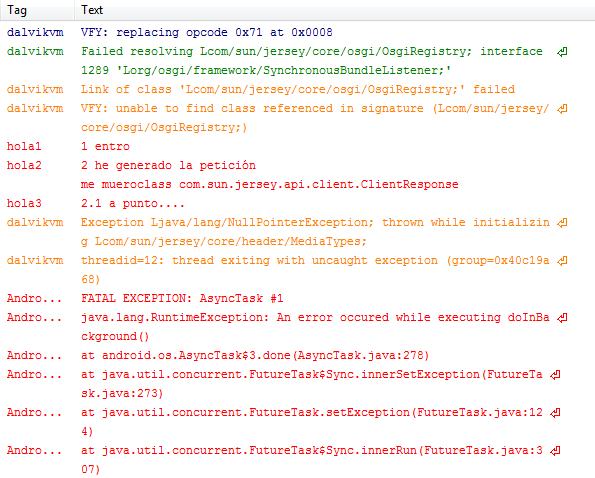This screenshot has width=595, height=478.
Task: Click wrap icon on VFY unable to find class line
Action: [x=562, y=109]
